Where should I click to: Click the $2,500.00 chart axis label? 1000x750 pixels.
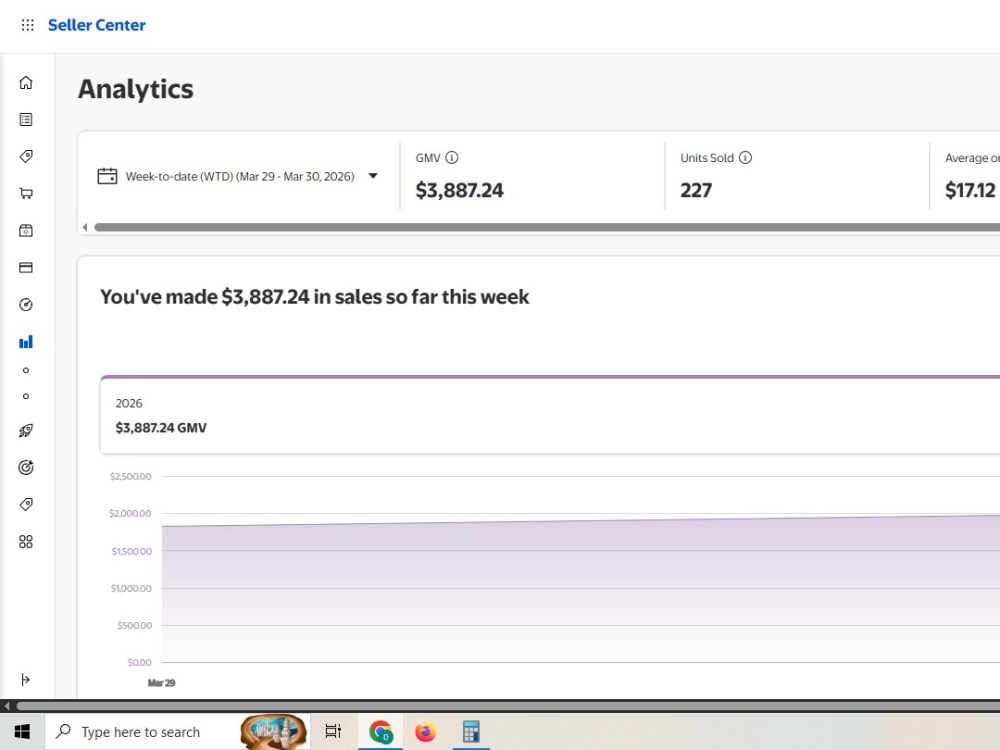pos(130,476)
